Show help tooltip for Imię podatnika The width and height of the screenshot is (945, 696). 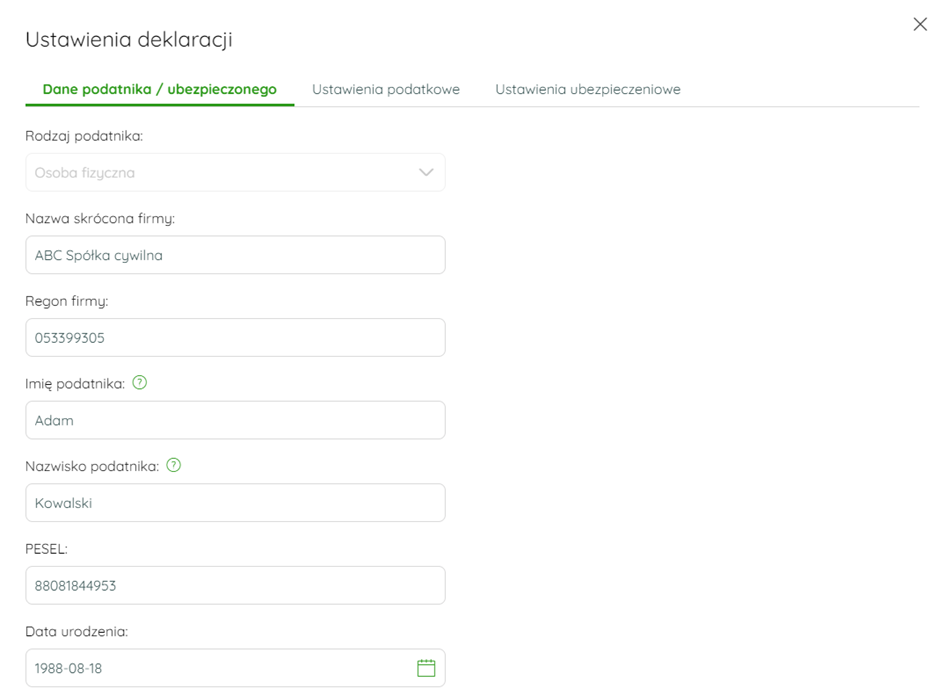point(139,383)
